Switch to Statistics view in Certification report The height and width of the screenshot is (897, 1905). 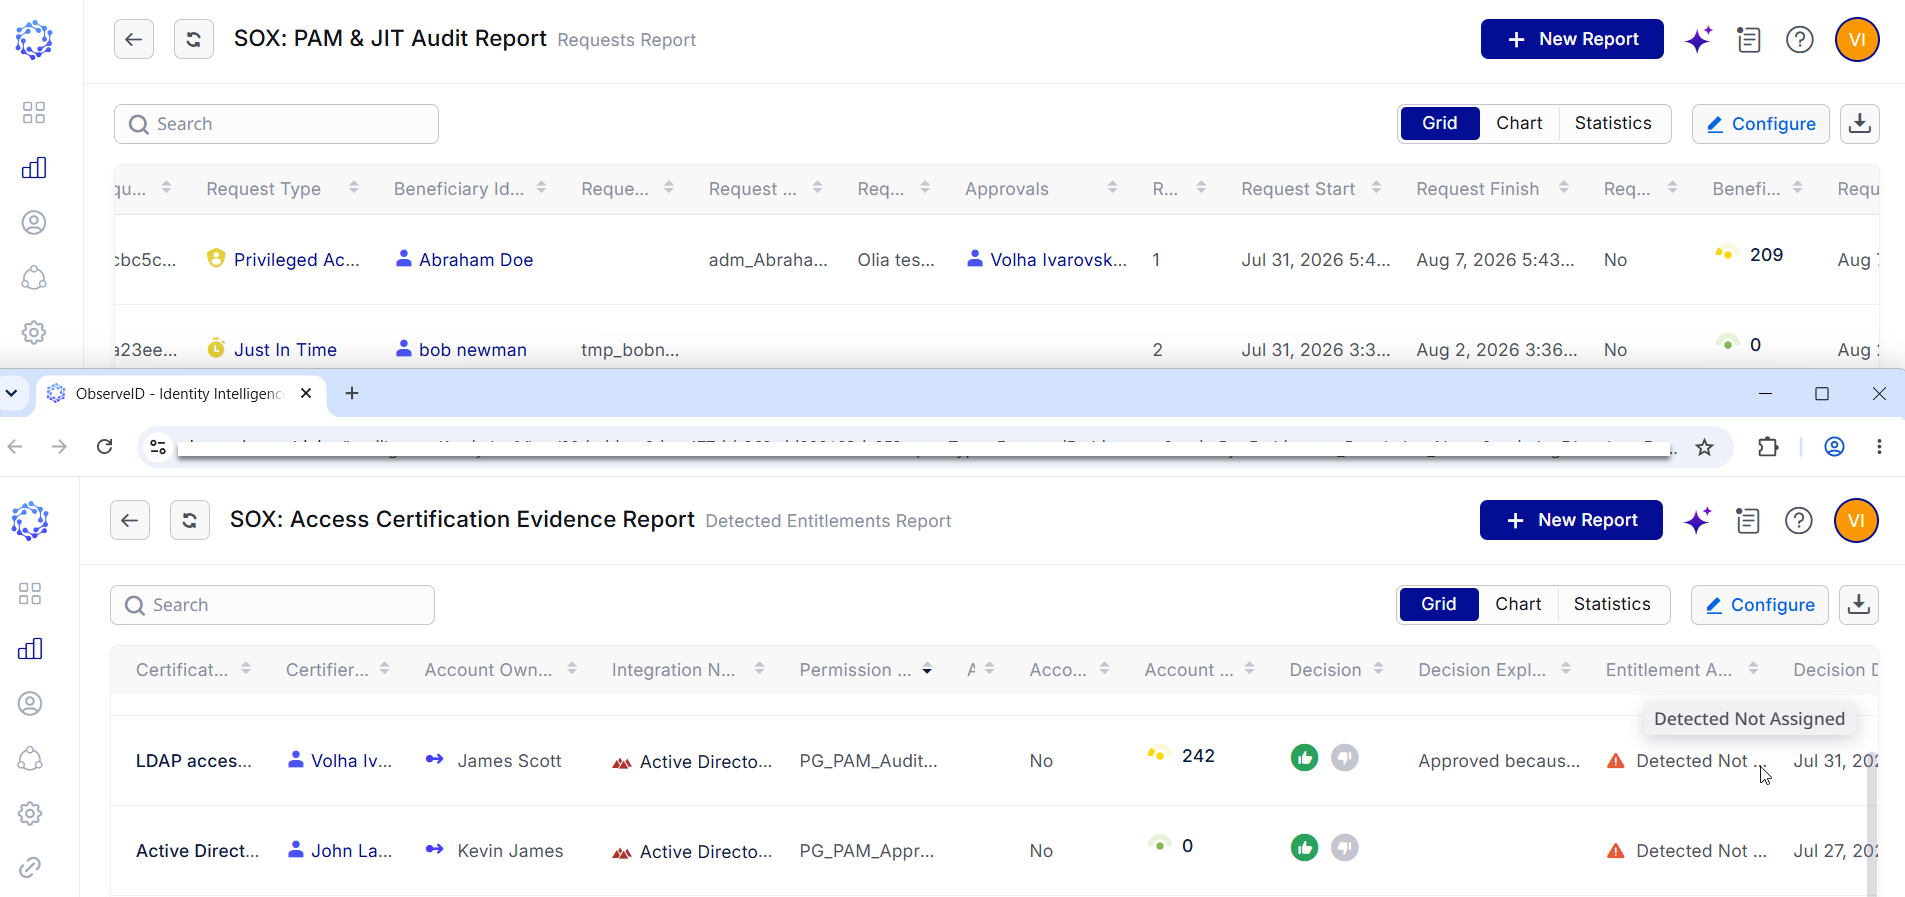[x=1612, y=604]
